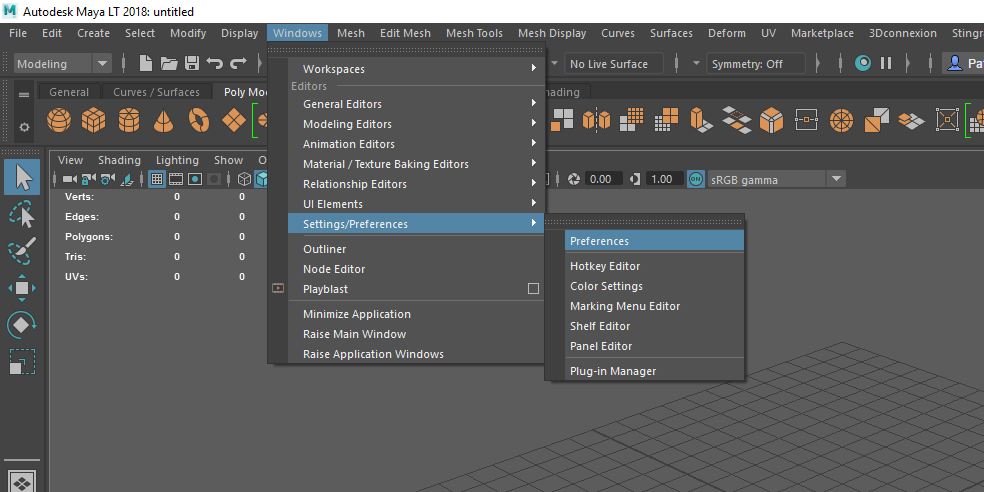Click the polygon cone shelf icon
The height and width of the screenshot is (492, 984).
163,119
